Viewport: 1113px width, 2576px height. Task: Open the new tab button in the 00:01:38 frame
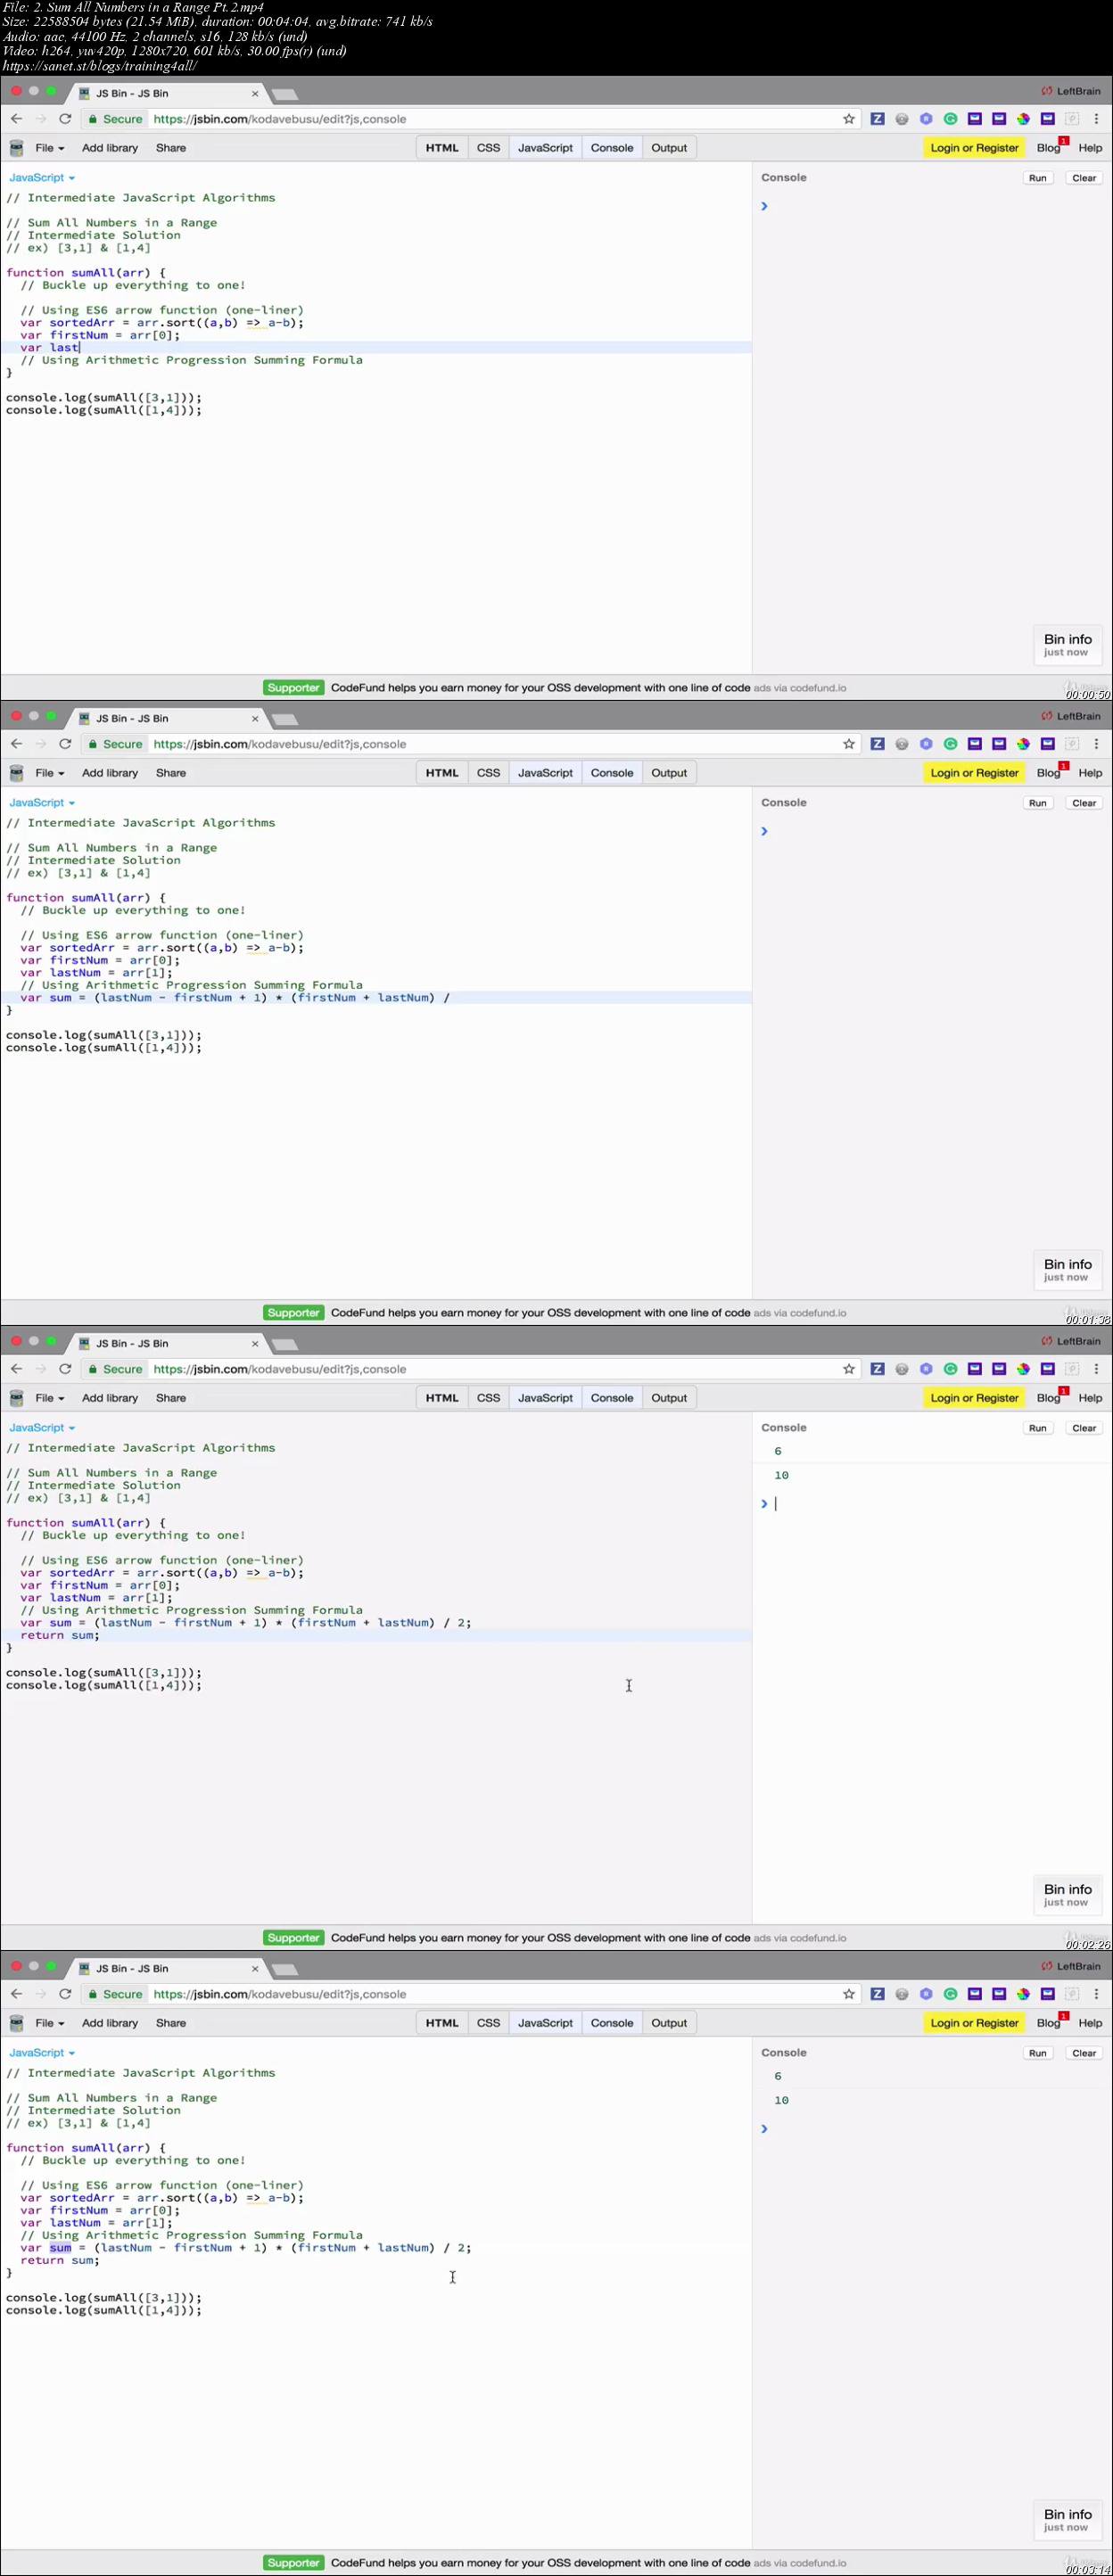click(x=285, y=719)
